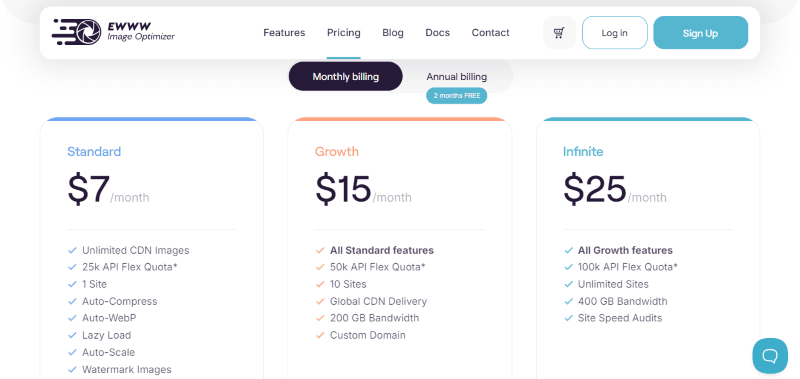Click the $15 price
800x379 pixels.
point(343,189)
